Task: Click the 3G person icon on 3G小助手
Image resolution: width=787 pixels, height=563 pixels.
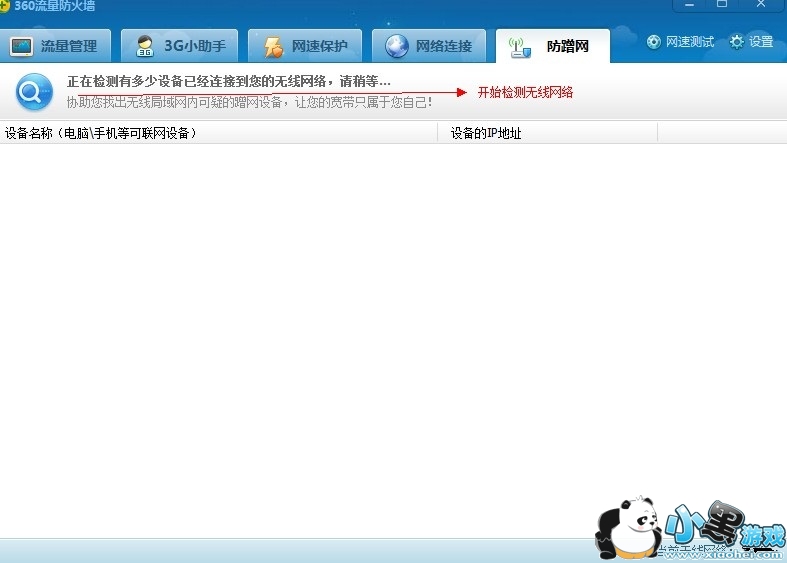Action: tap(145, 46)
